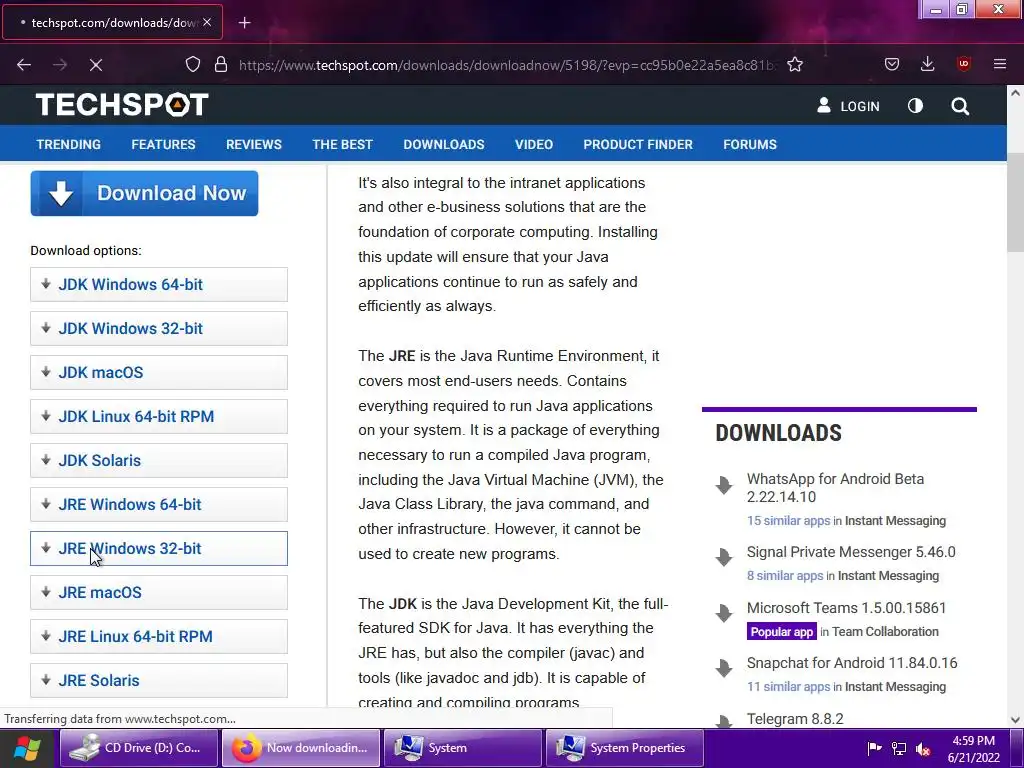This screenshot has height=768, width=1024.
Task: Choose JDK Windows 32-bit download option
Action: 159,328
